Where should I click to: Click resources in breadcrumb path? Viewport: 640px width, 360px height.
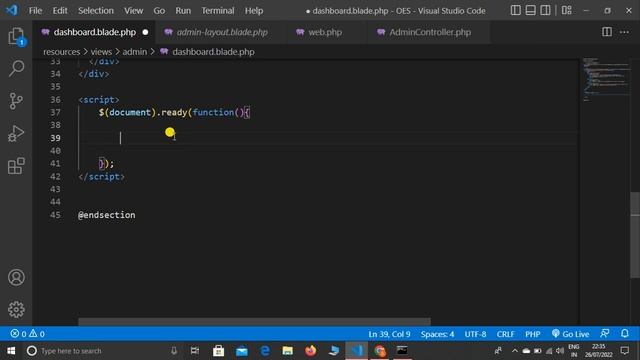pyautogui.click(x=62, y=52)
